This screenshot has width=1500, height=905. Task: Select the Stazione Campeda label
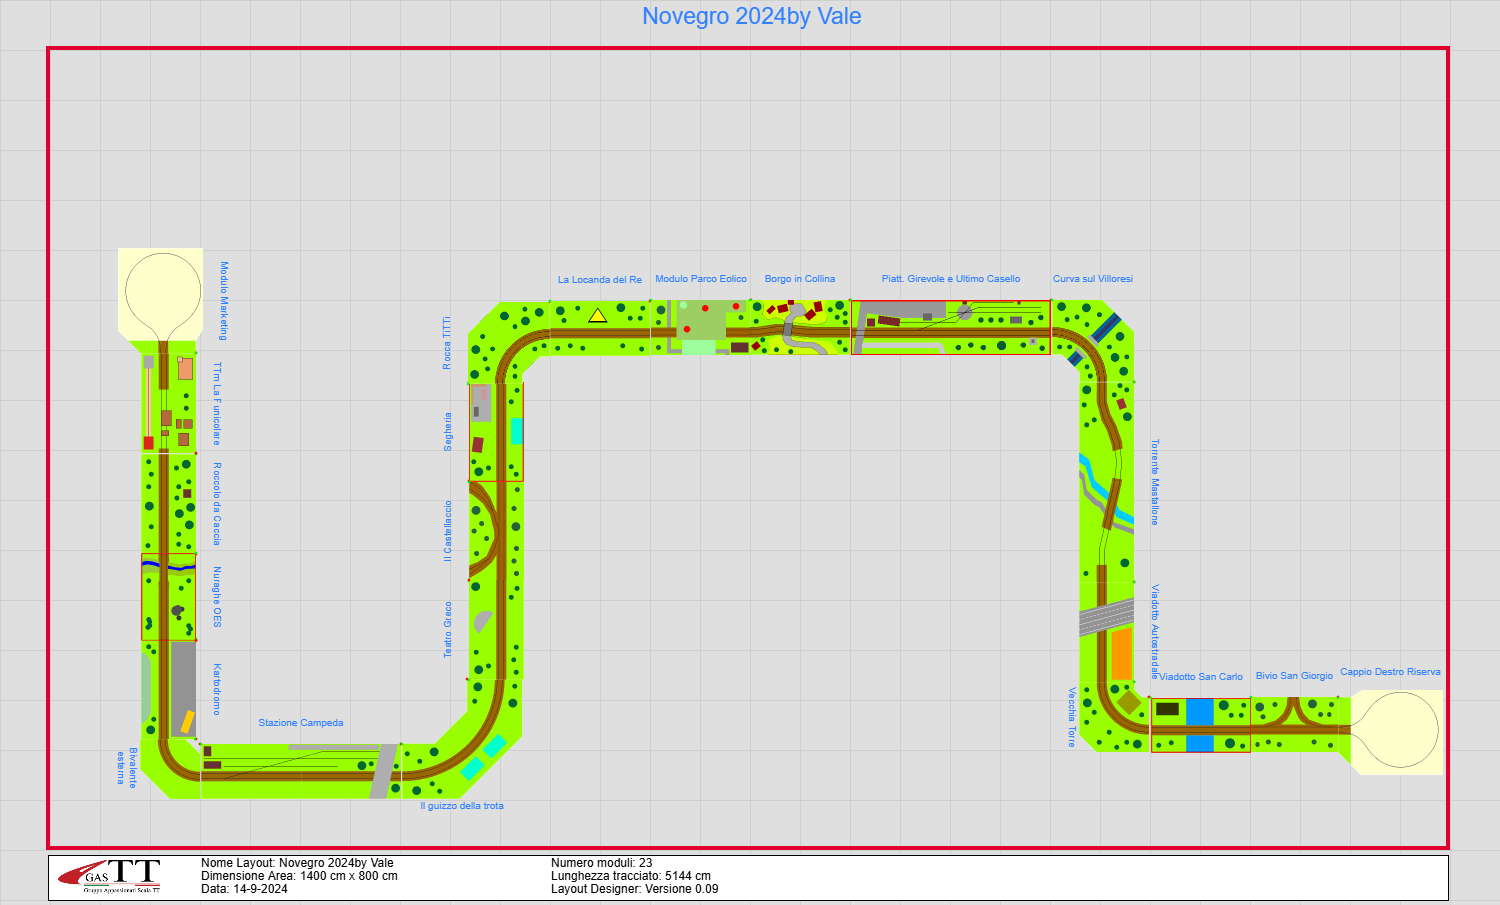(300, 723)
